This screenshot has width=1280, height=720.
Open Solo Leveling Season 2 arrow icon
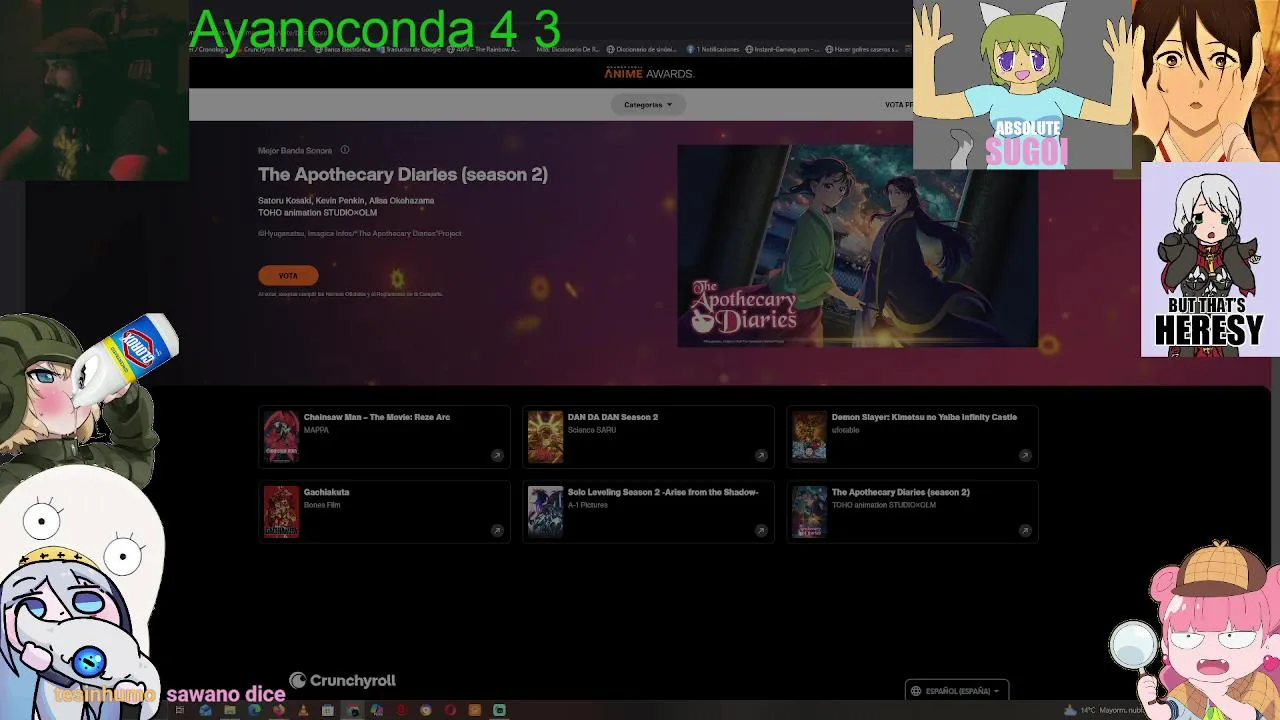[761, 530]
